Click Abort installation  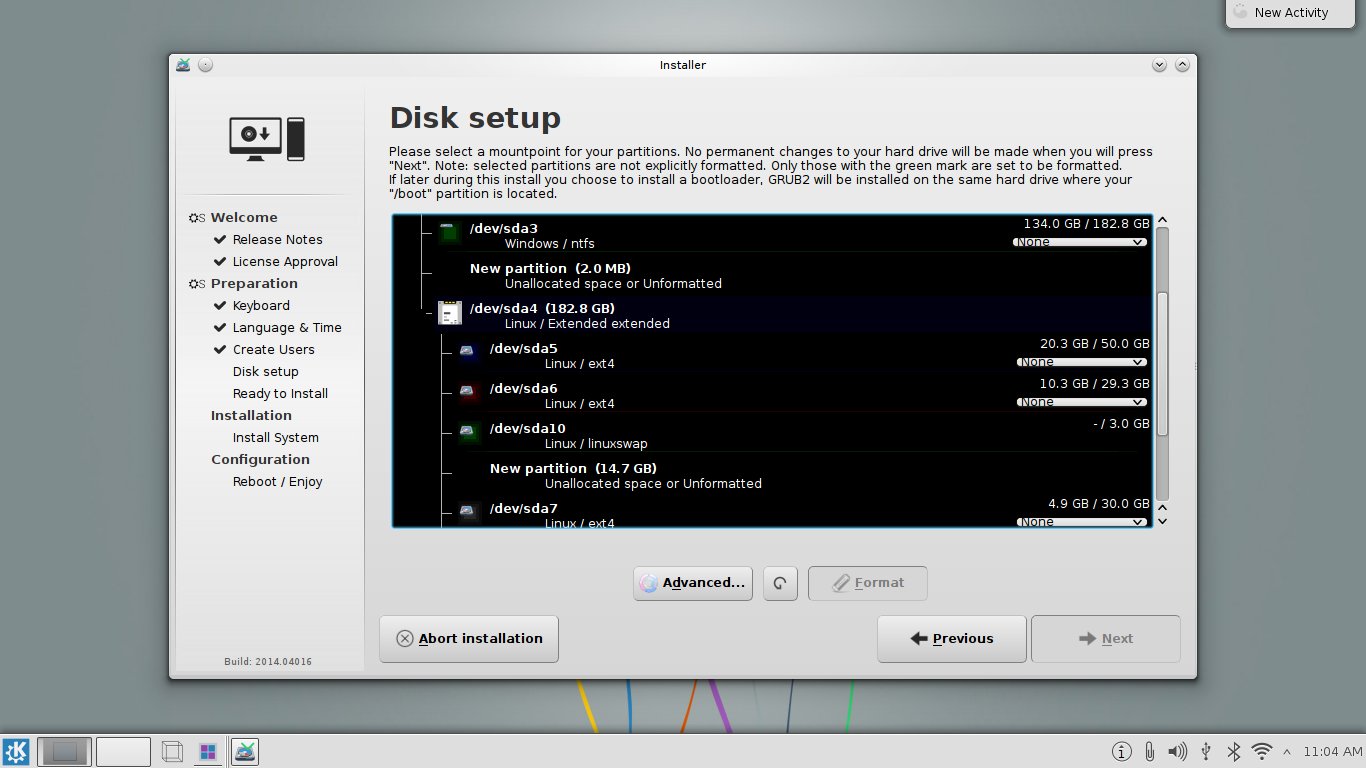(x=469, y=639)
